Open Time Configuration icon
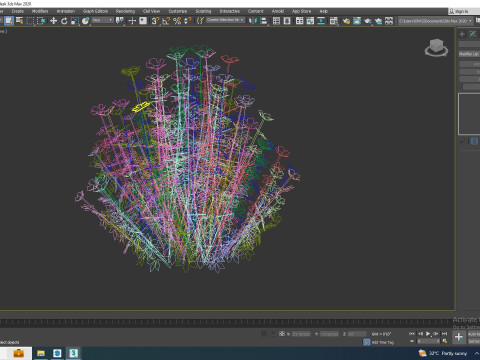480x360 pixels. click(445, 341)
